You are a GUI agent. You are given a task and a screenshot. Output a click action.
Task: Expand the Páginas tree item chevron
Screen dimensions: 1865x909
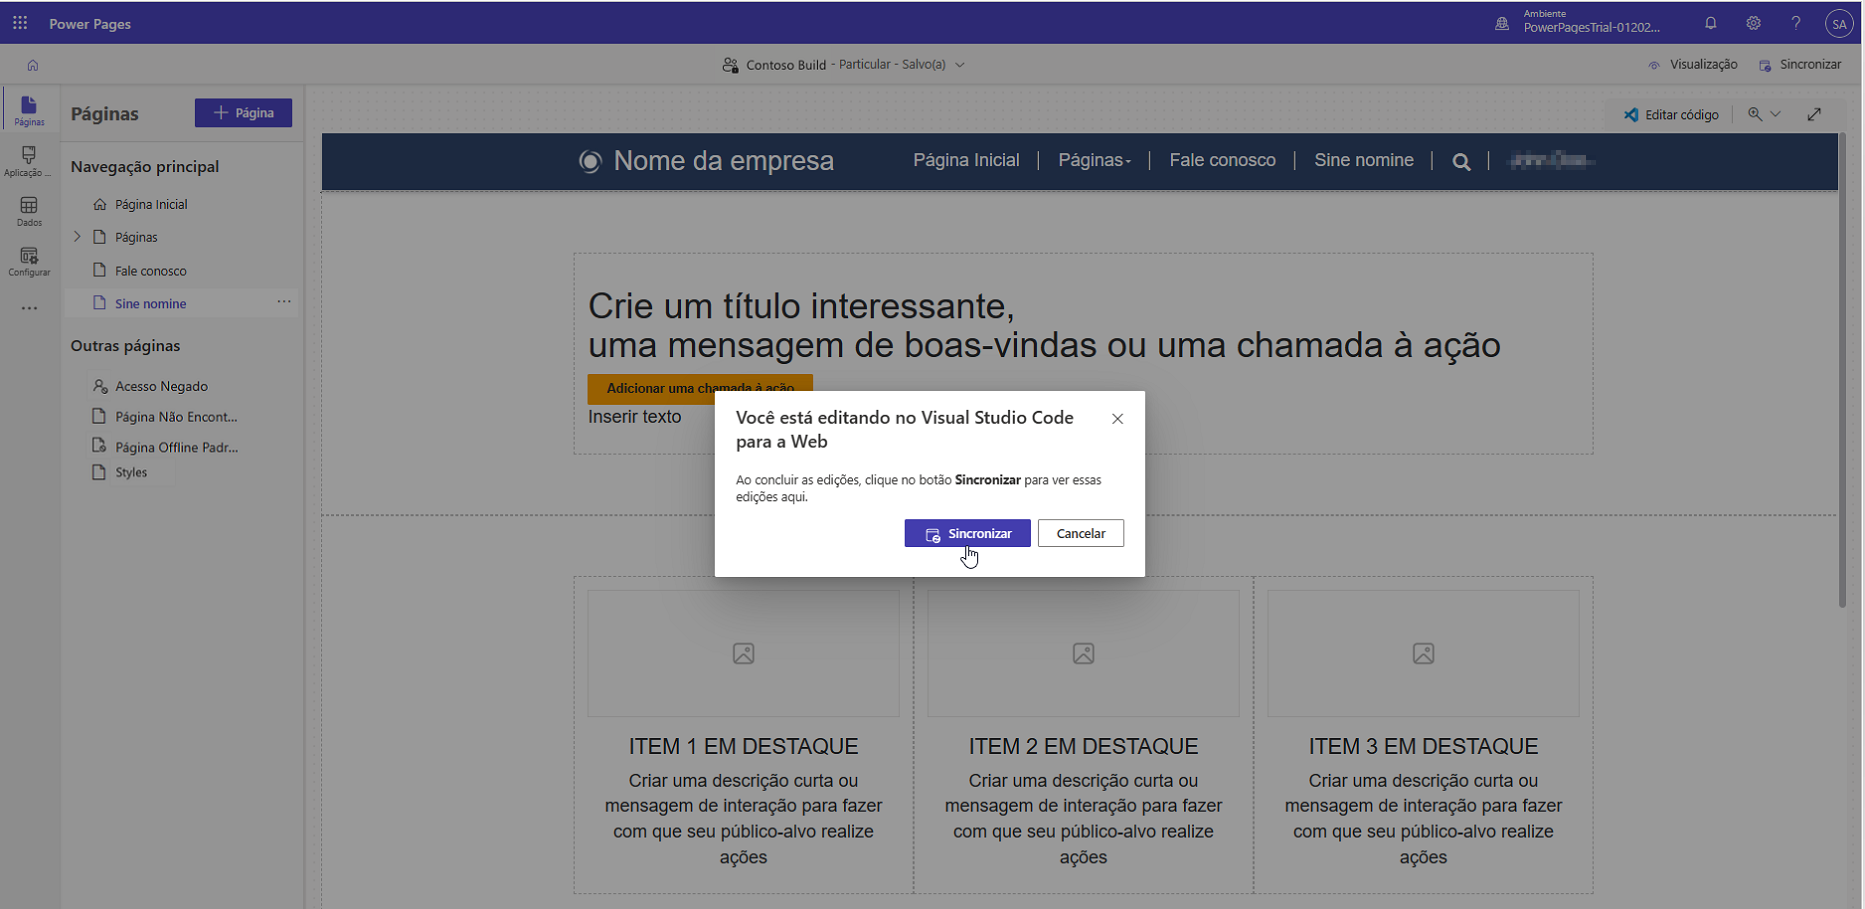click(77, 237)
